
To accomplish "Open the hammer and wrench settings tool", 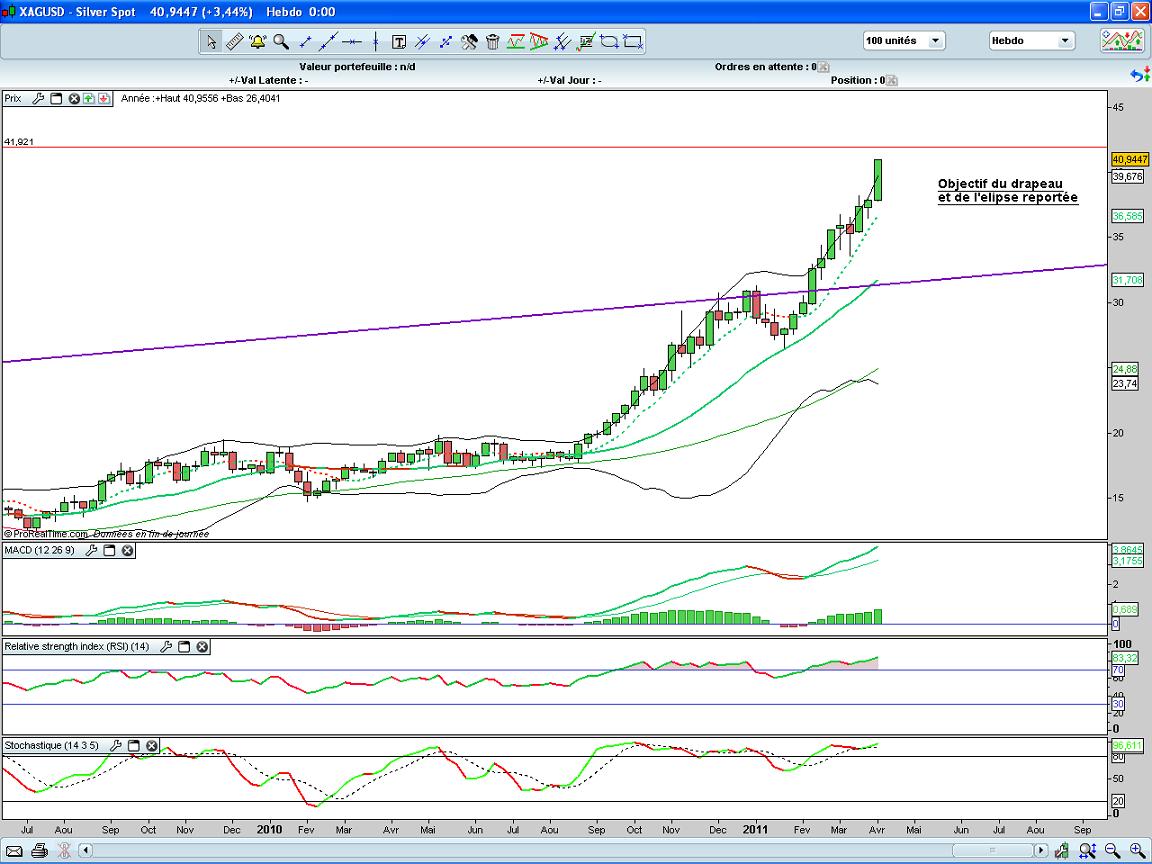I will coord(469,41).
